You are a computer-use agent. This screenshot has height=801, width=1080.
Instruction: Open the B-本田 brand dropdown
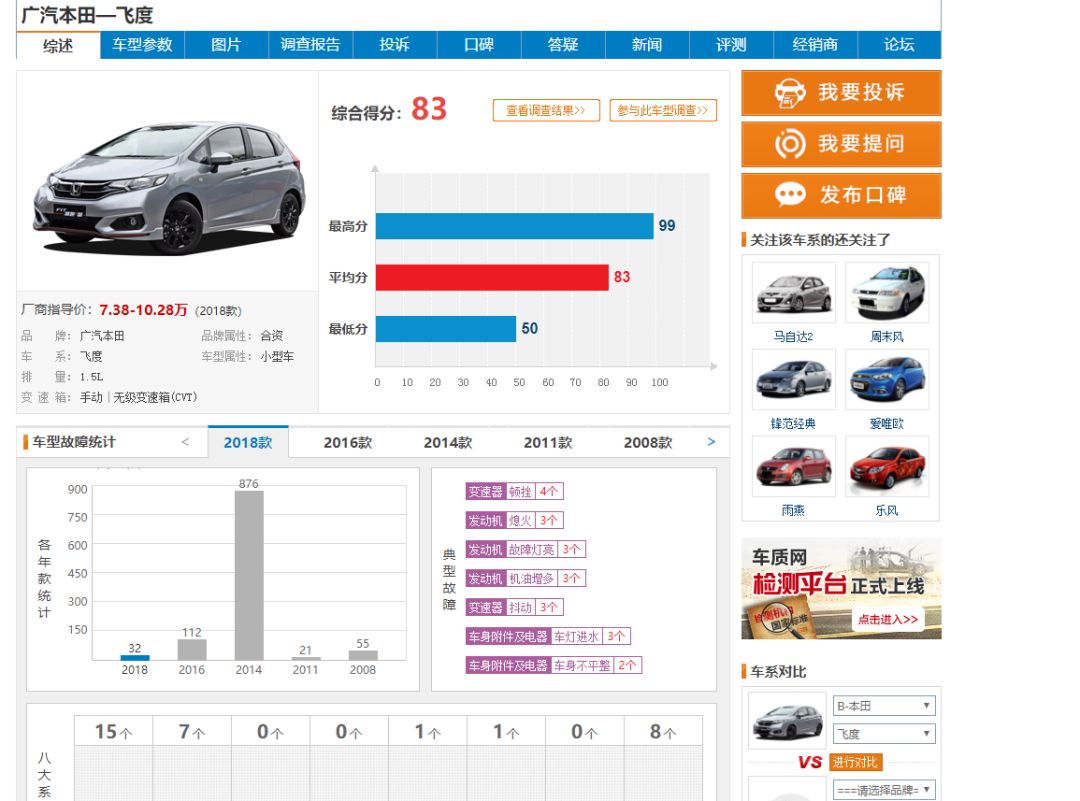click(884, 706)
